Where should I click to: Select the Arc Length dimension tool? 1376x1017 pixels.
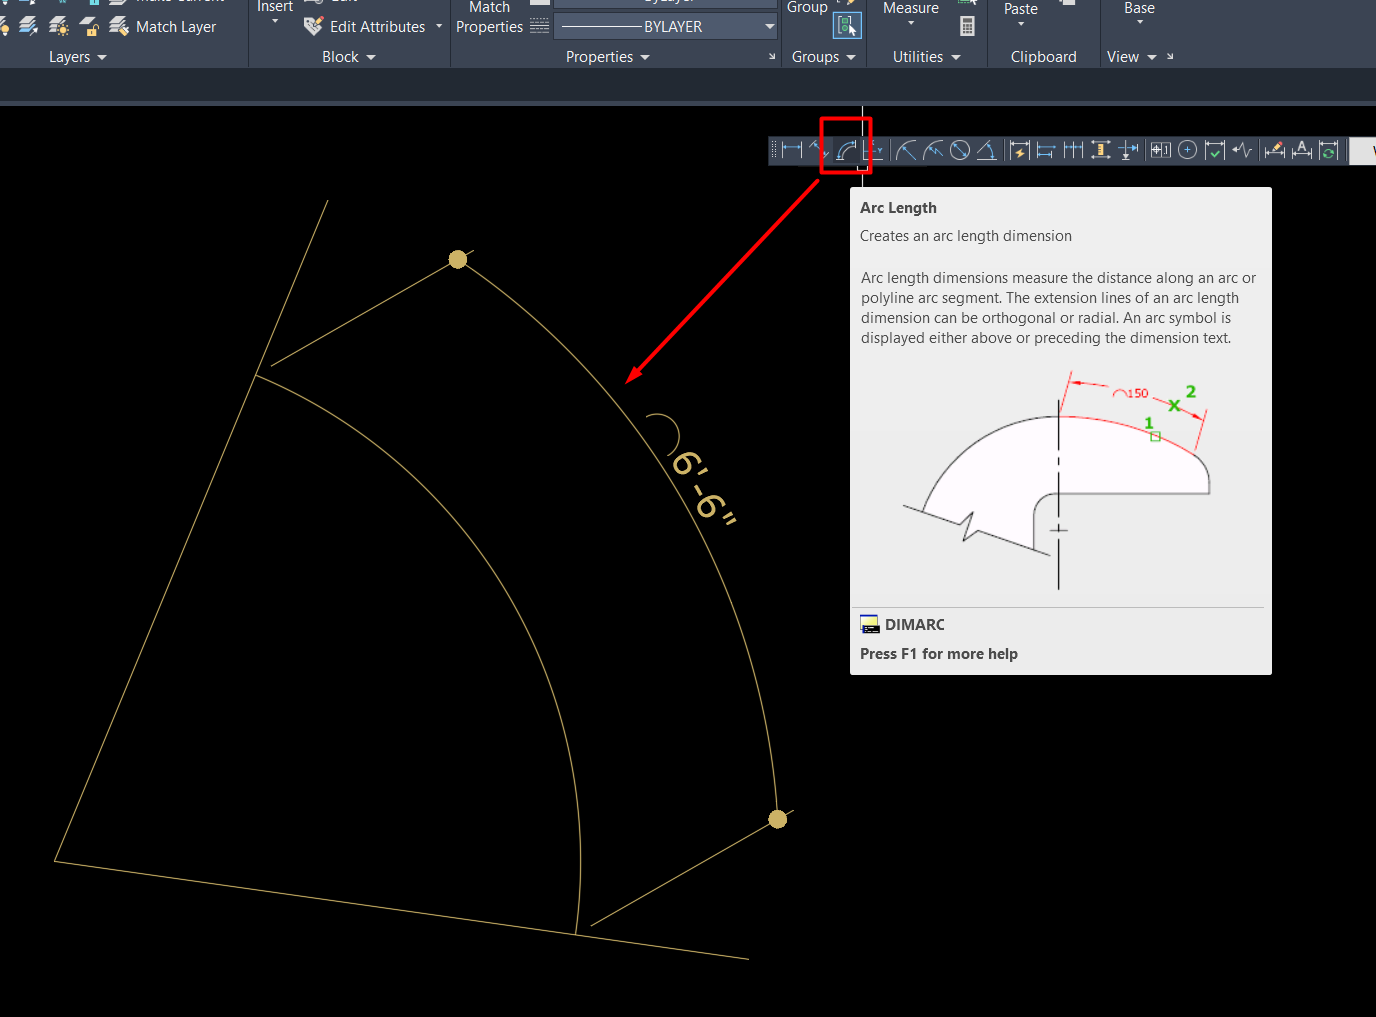pyautogui.click(x=846, y=150)
